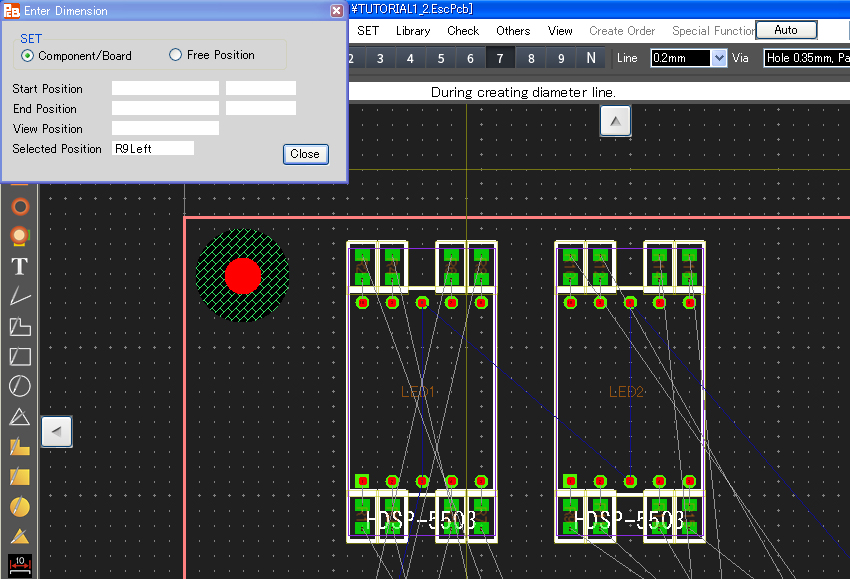Open the View menu

560,31
